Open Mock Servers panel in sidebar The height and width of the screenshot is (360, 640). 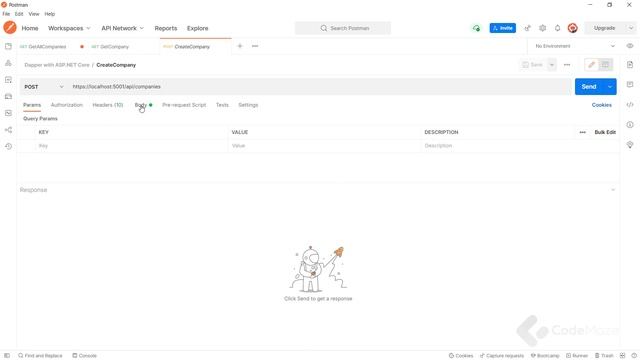point(8,96)
